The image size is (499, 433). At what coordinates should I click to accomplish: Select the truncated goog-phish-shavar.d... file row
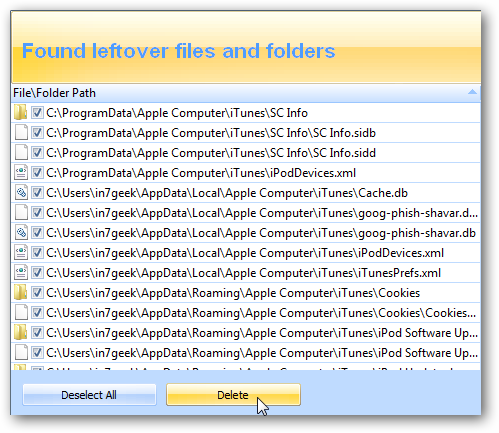[246, 213]
